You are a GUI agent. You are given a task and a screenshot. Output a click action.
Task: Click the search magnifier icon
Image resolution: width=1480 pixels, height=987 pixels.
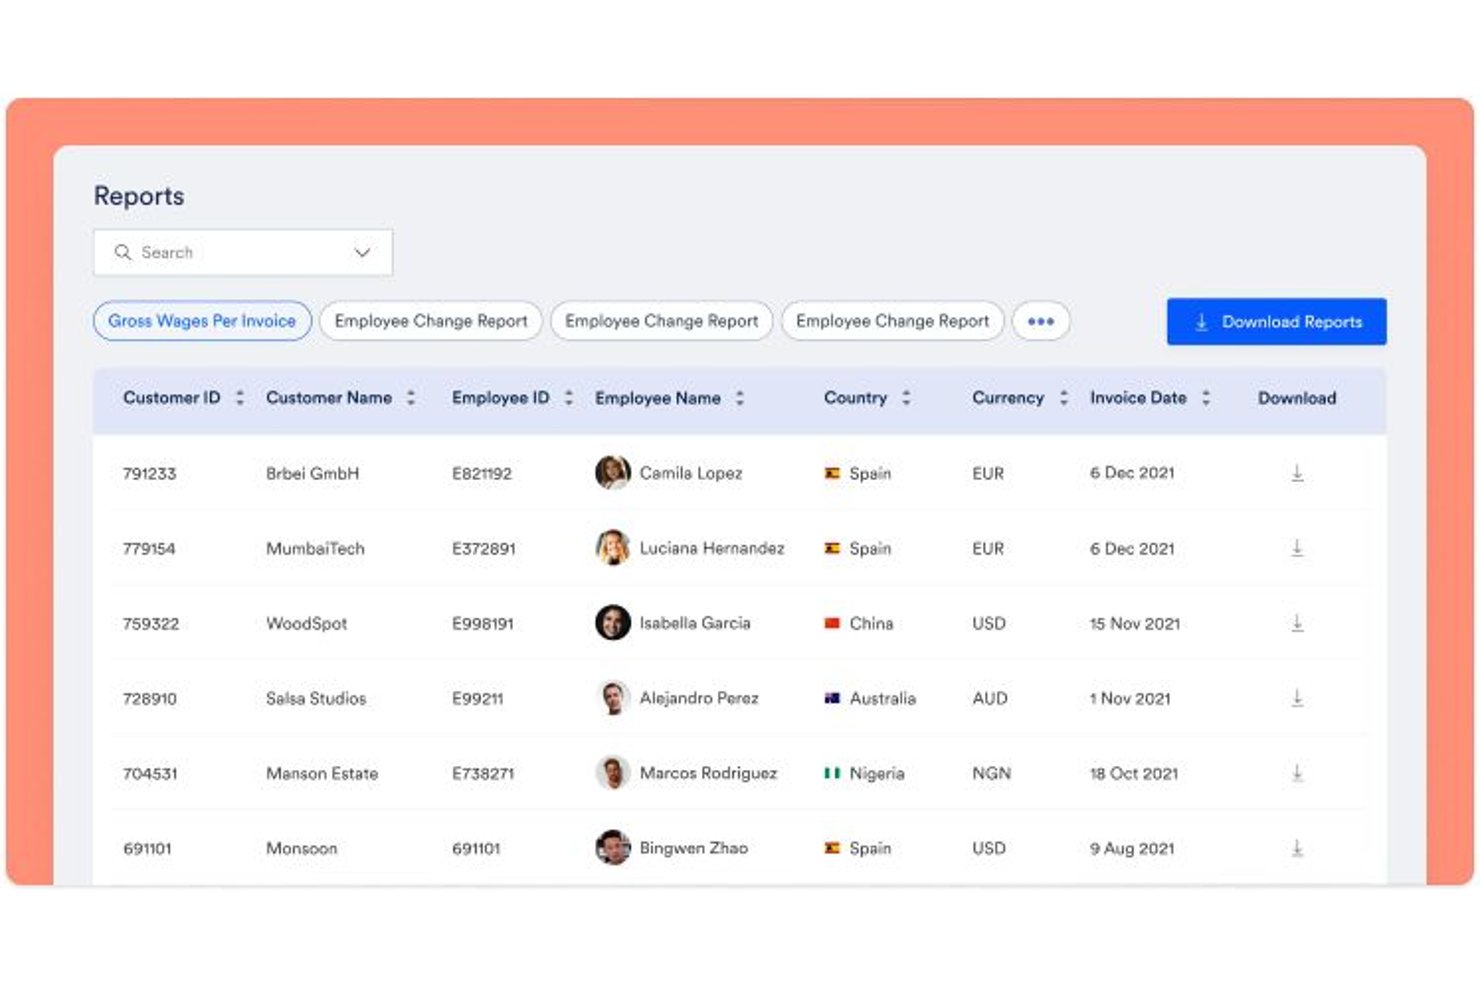point(123,252)
